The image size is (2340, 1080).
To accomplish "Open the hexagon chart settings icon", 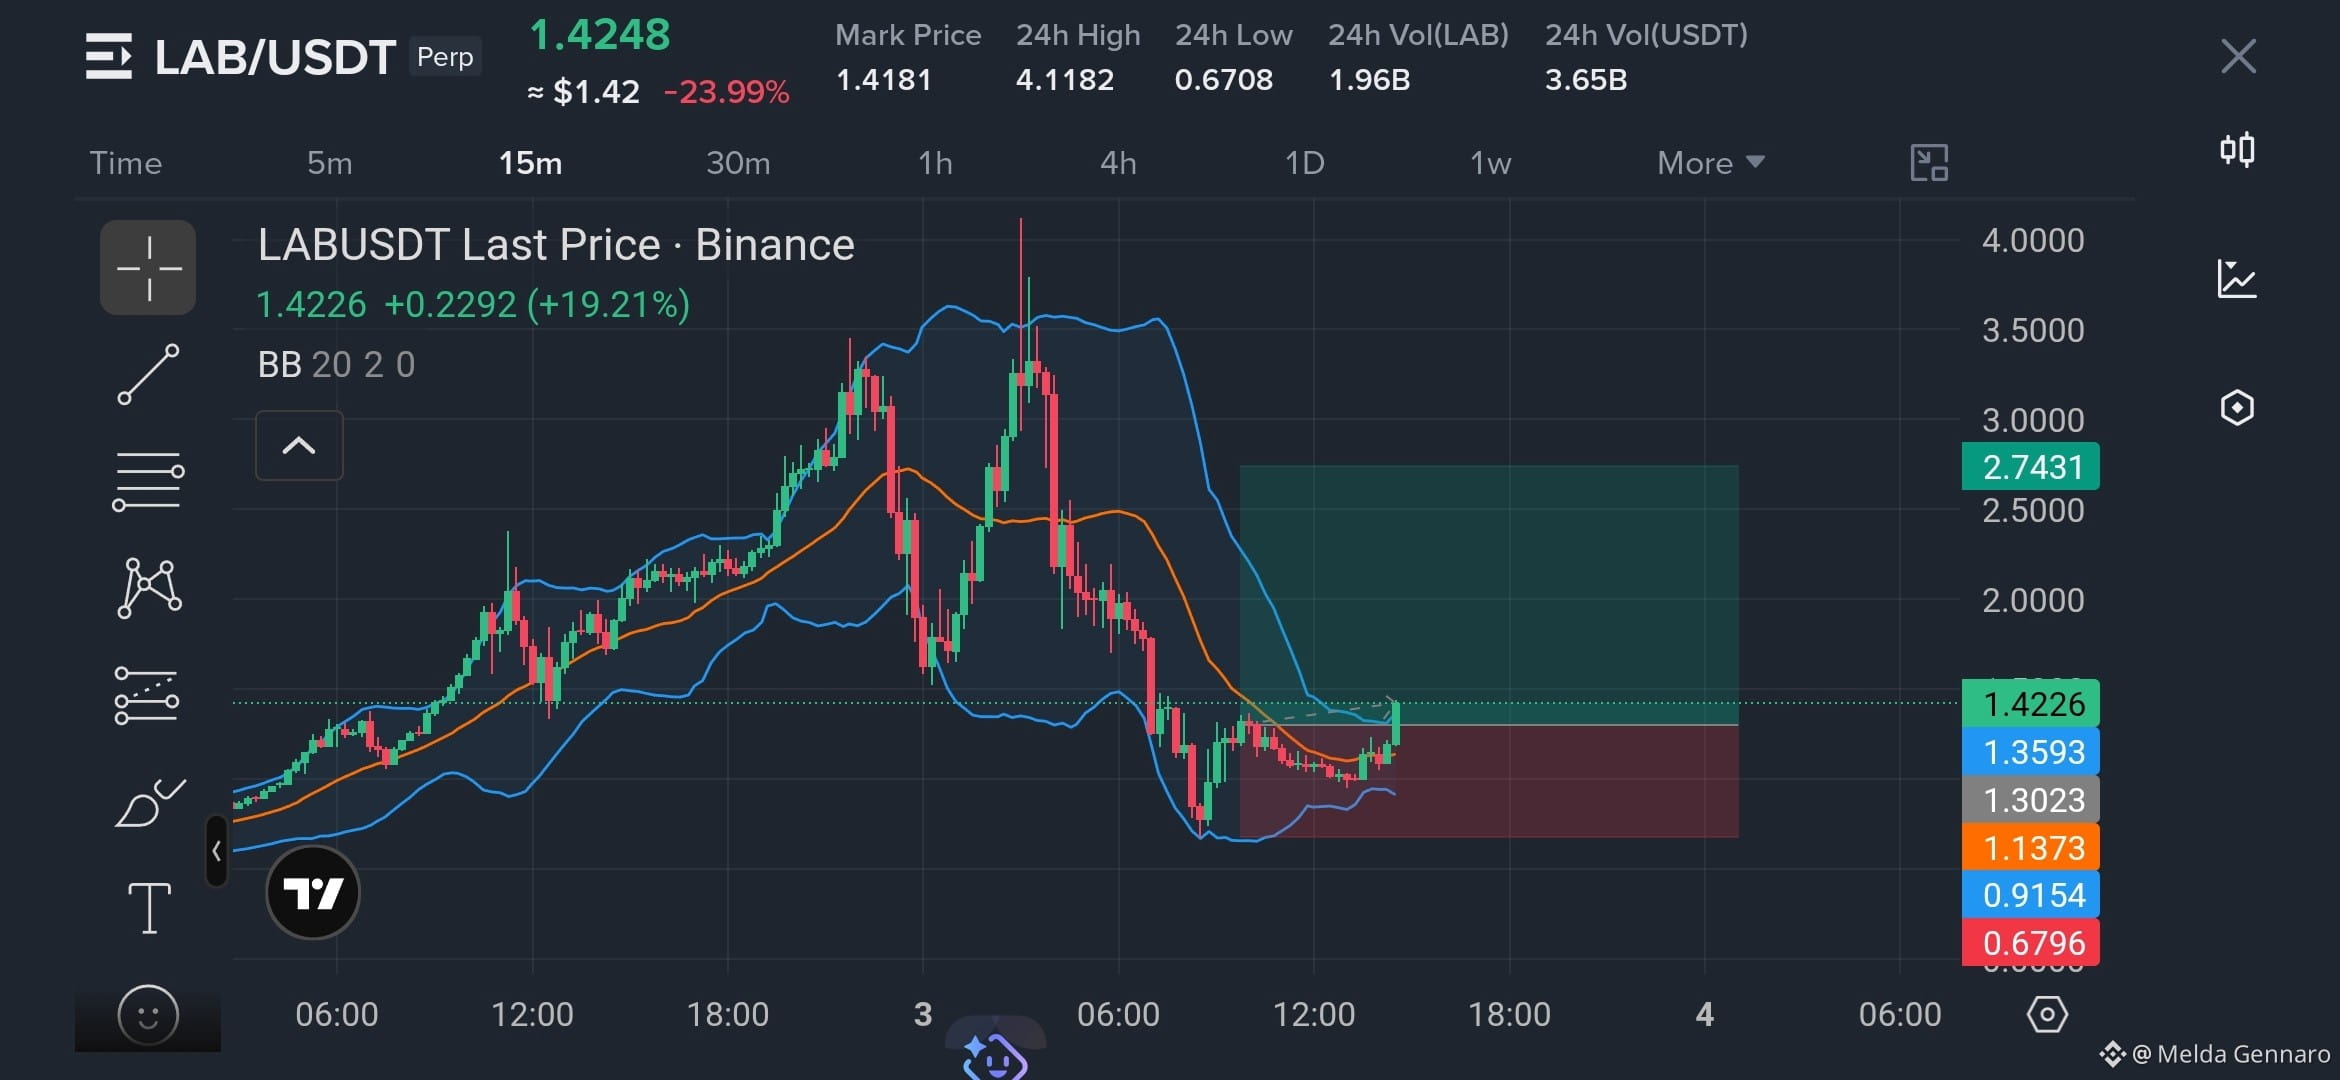I will coord(2237,408).
